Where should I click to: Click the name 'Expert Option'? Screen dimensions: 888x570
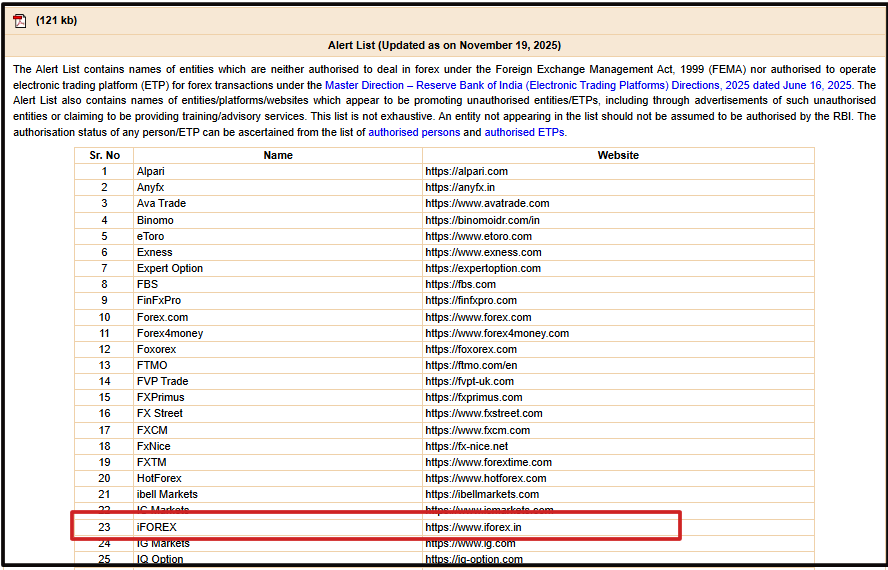click(x=169, y=268)
